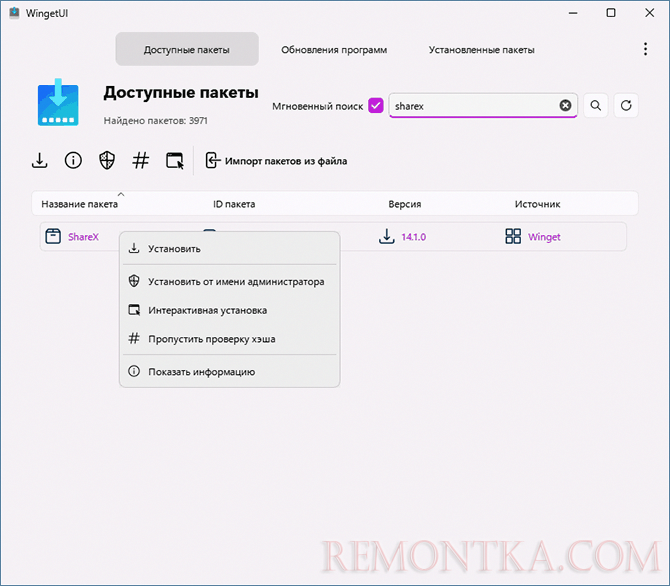Viewport: 670px width, 586px height.
Task: Sort by Название пакета column header
Action: [x=79, y=204]
